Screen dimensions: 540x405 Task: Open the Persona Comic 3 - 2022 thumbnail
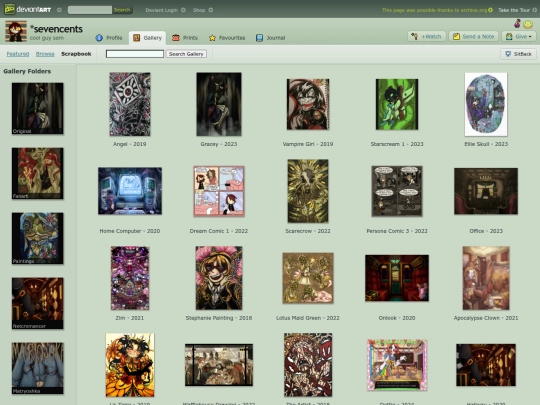pyautogui.click(x=397, y=191)
